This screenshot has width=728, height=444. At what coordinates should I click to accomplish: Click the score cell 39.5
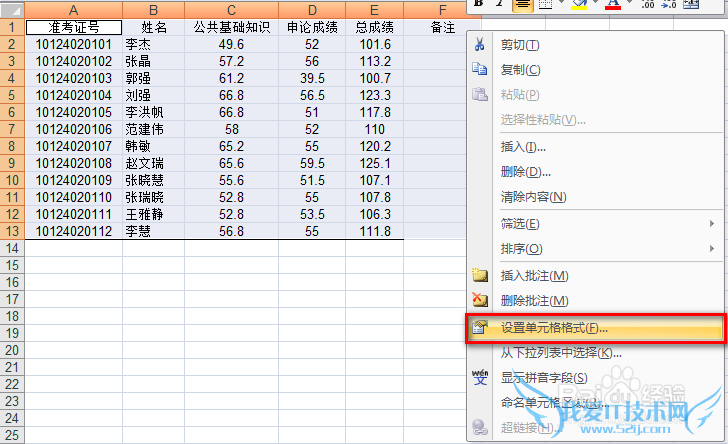point(312,78)
